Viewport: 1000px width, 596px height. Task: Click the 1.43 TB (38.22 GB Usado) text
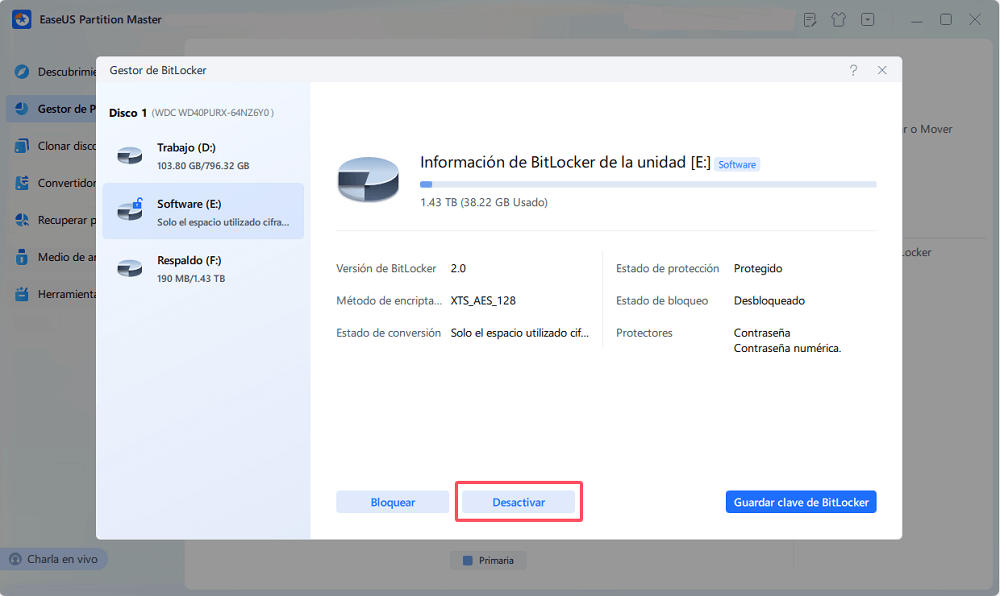pos(484,202)
